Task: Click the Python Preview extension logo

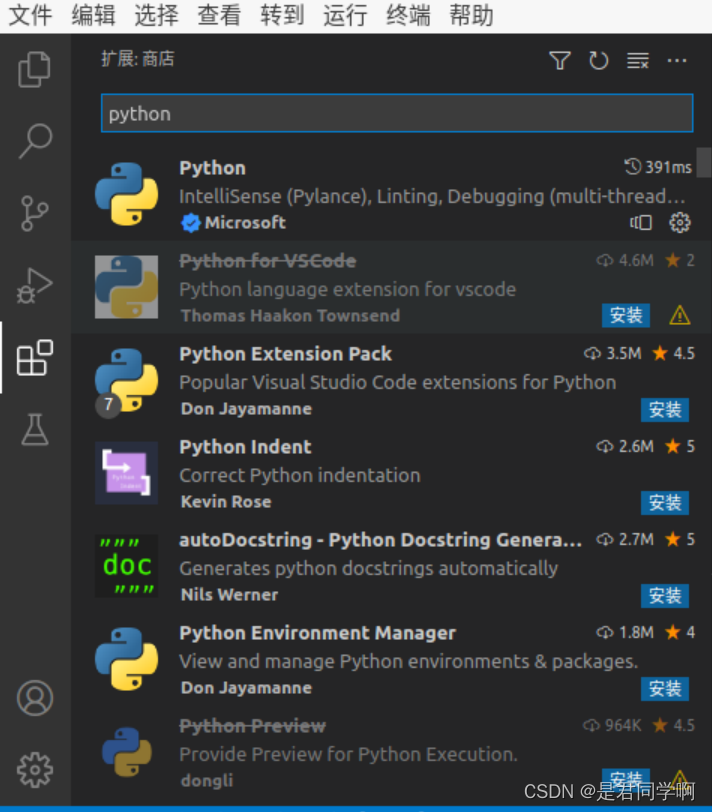Action: click(x=126, y=751)
